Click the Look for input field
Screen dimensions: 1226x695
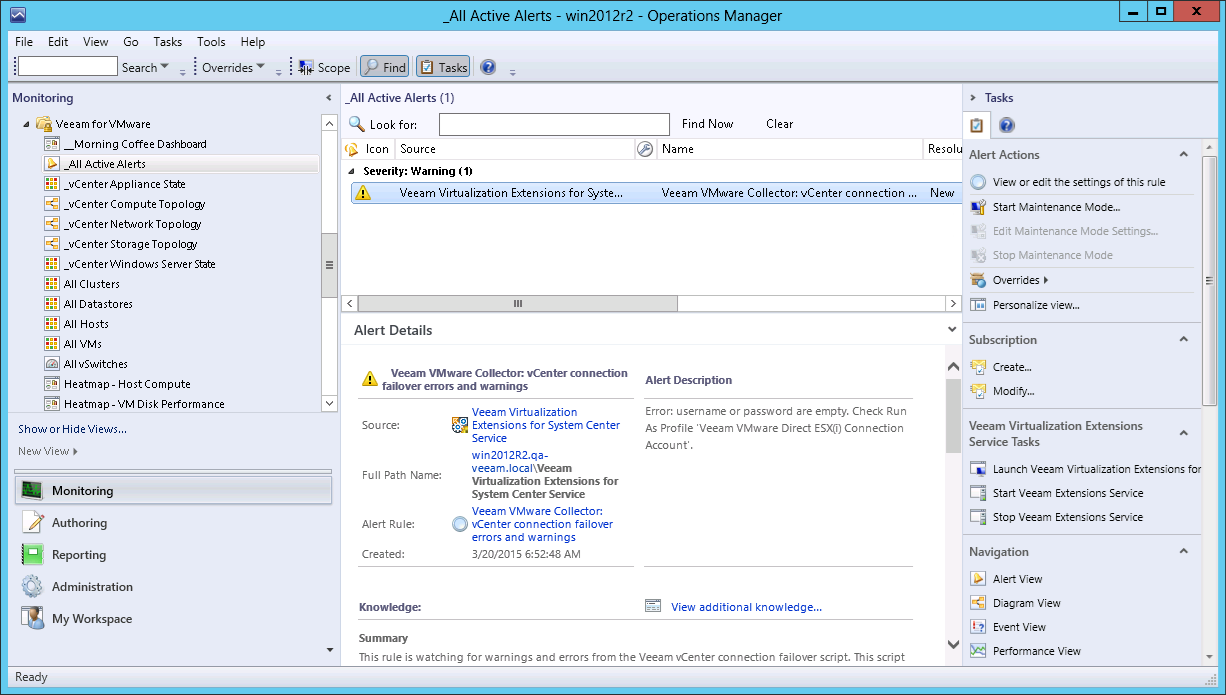pos(554,124)
